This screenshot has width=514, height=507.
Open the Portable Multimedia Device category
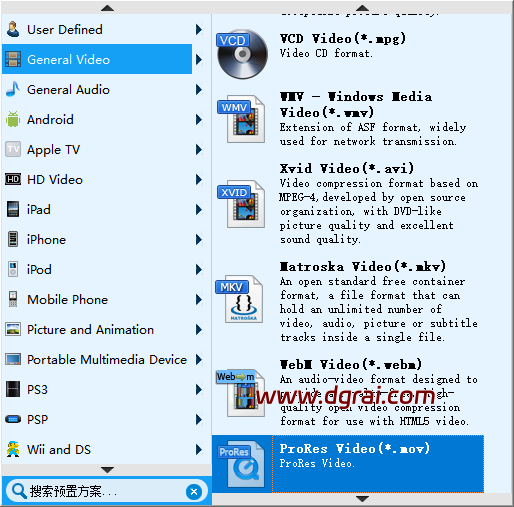97,359
